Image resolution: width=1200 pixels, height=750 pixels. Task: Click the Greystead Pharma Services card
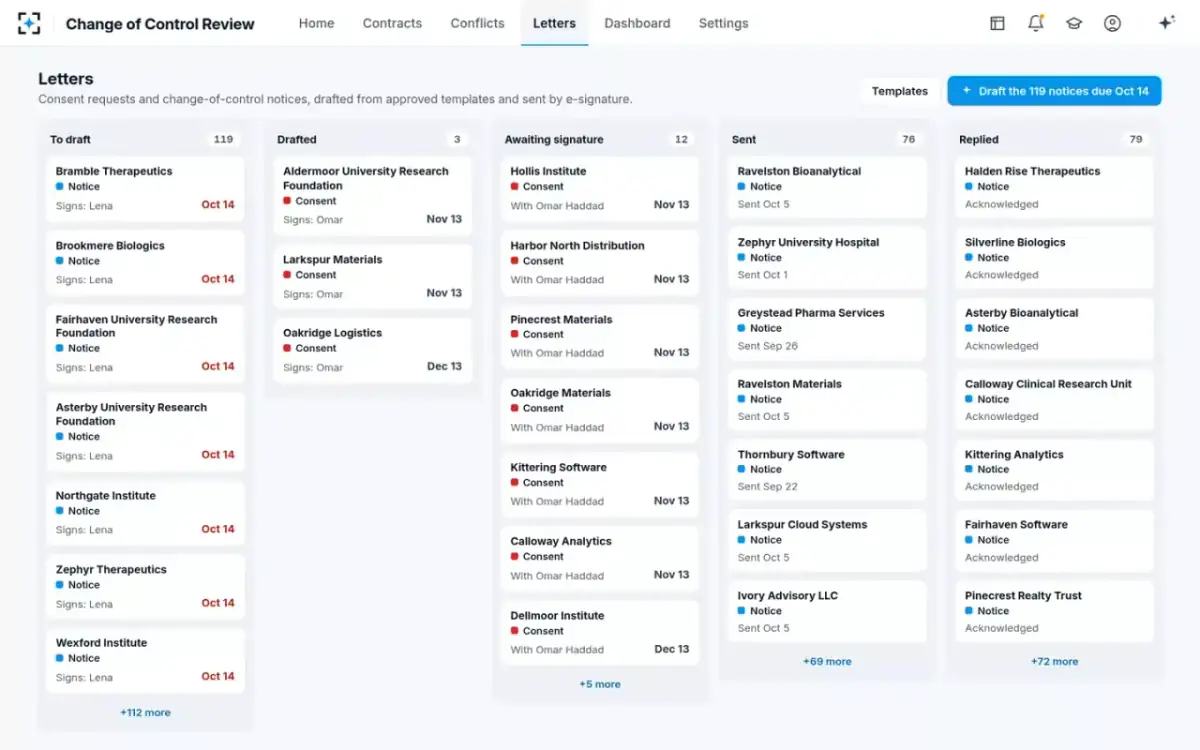[x=827, y=330]
